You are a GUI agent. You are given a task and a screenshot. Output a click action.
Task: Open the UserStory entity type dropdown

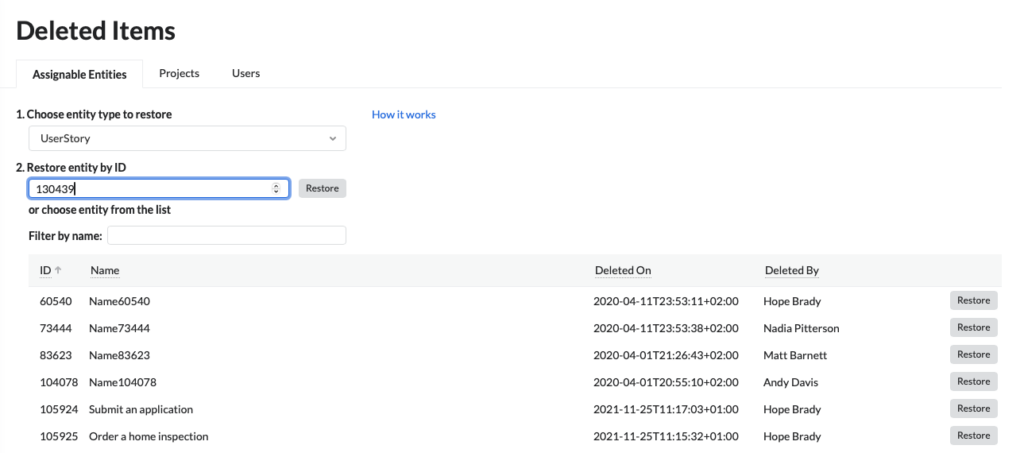187,138
